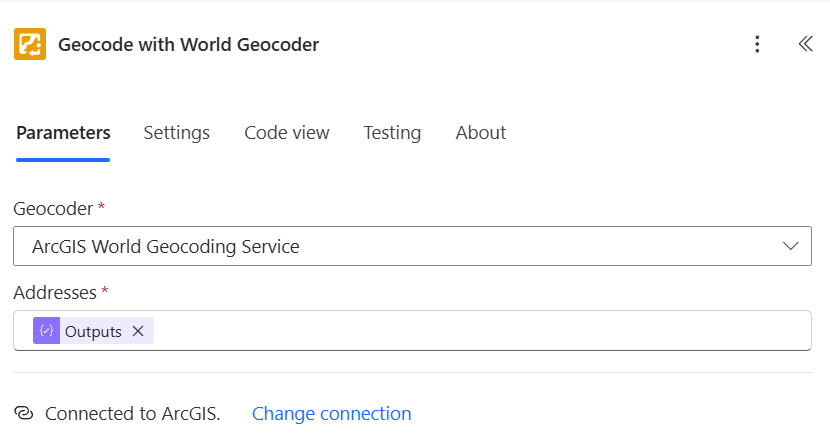Click the connection link icon
This screenshot has height=448, width=830.
[24, 413]
